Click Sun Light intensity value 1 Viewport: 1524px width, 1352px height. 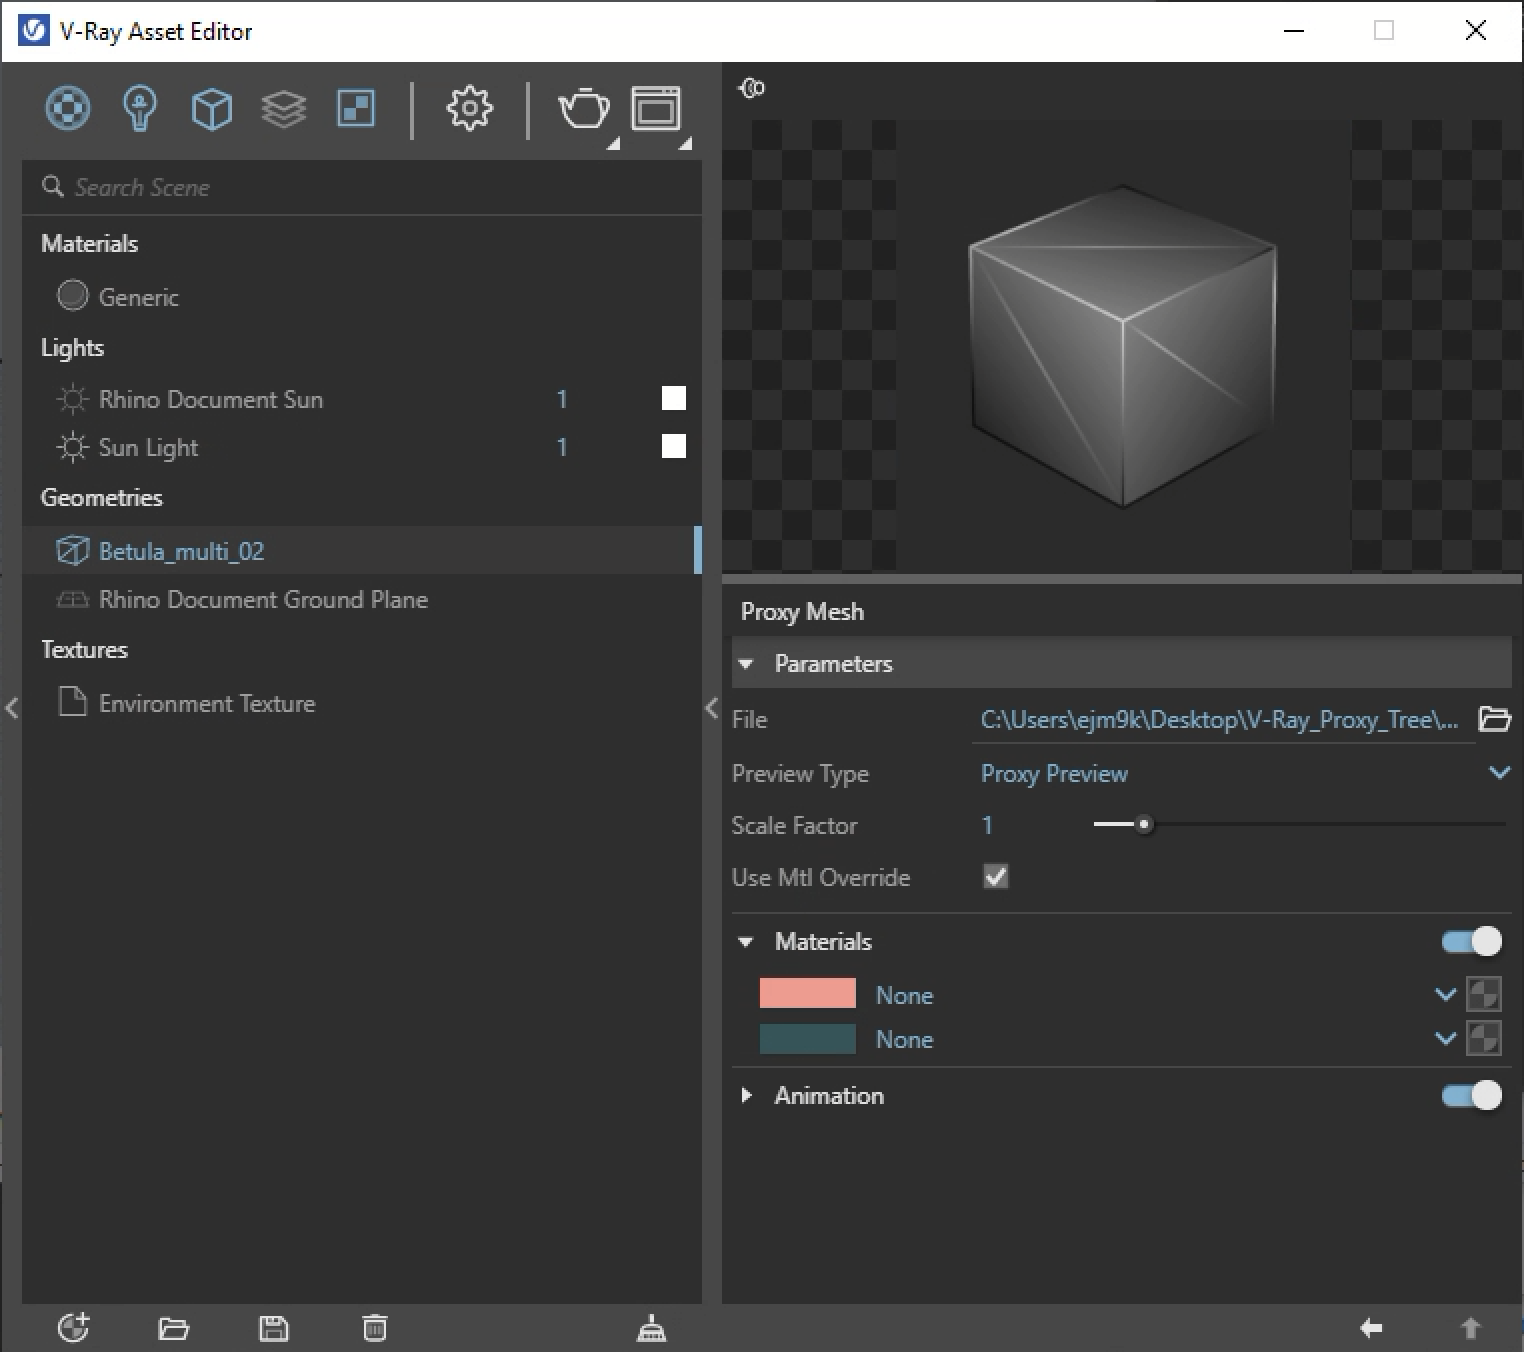click(562, 446)
